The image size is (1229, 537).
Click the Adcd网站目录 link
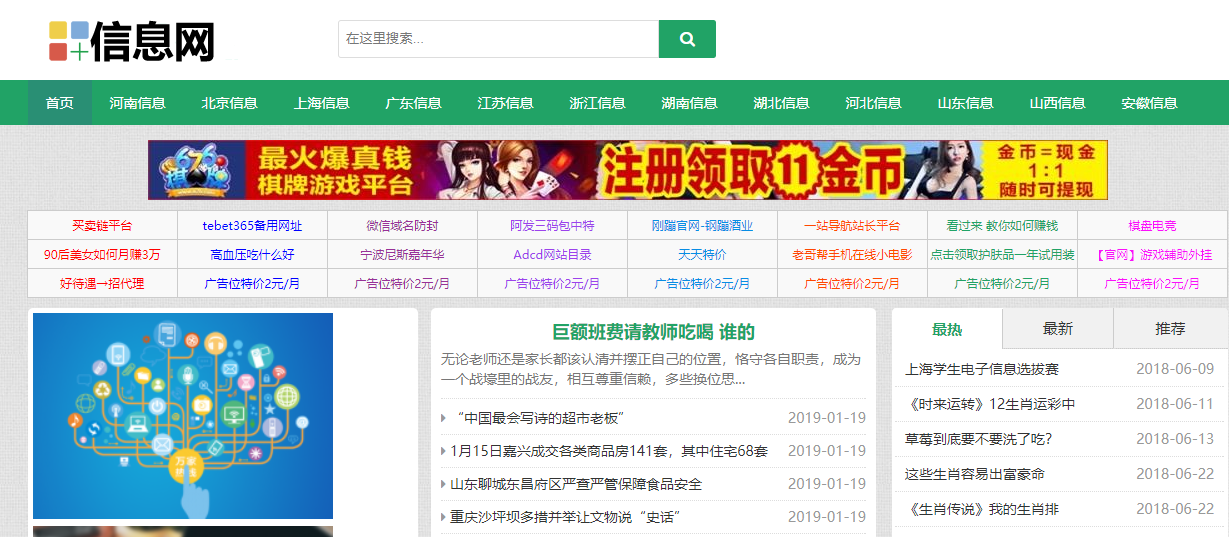pos(552,255)
